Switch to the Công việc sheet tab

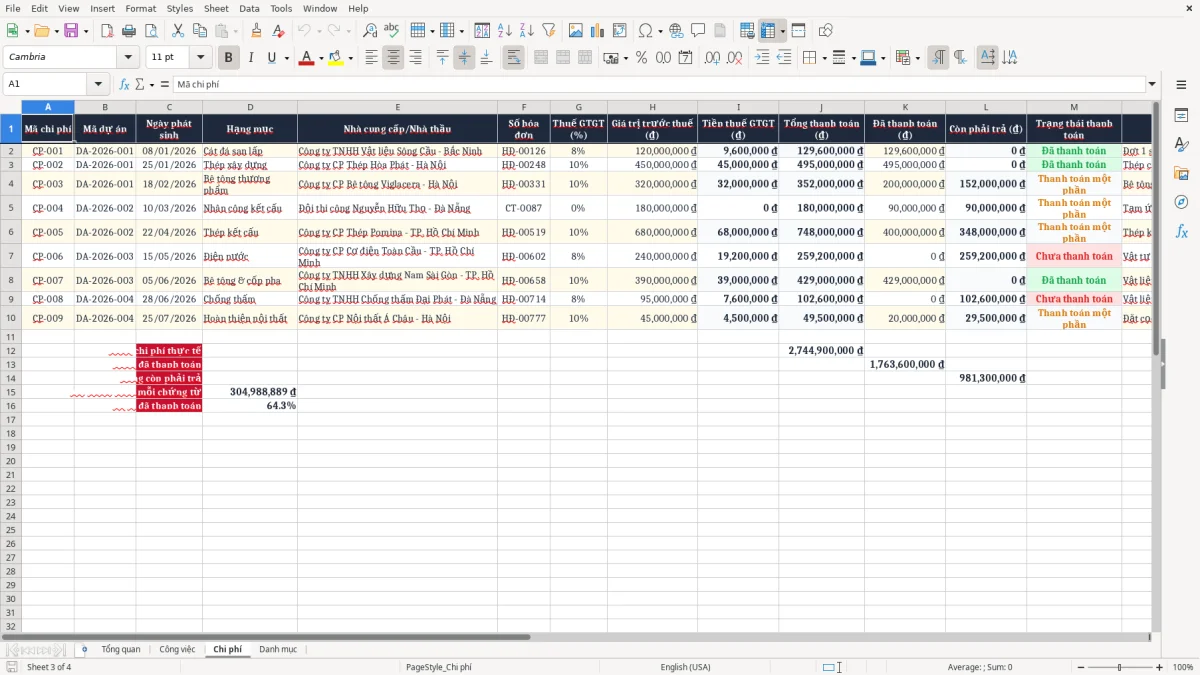[x=177, y=649]
